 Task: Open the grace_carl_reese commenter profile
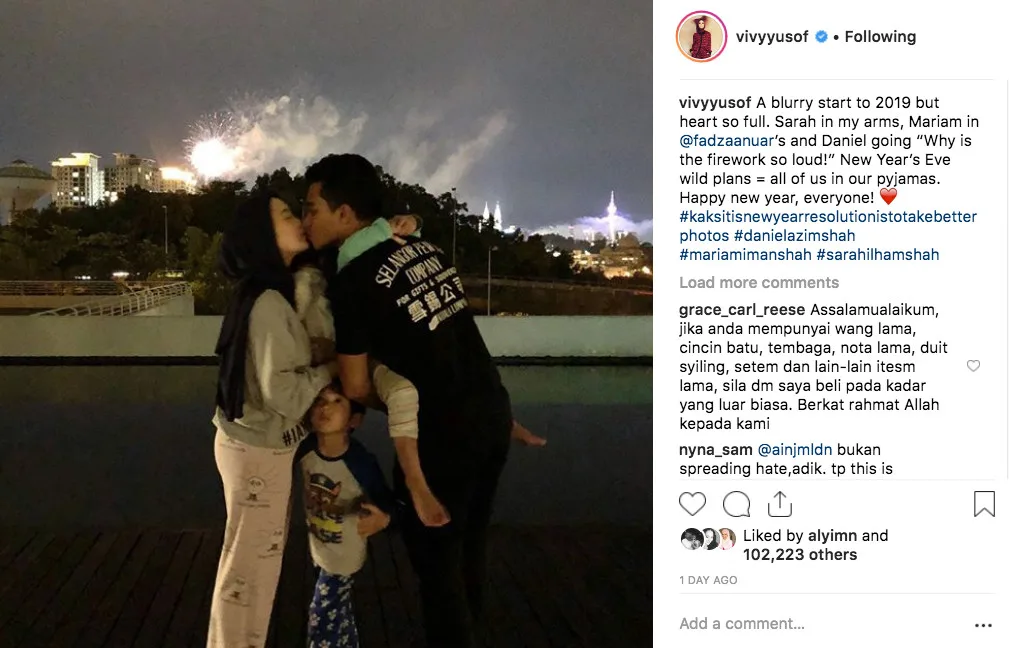point(742,310)
